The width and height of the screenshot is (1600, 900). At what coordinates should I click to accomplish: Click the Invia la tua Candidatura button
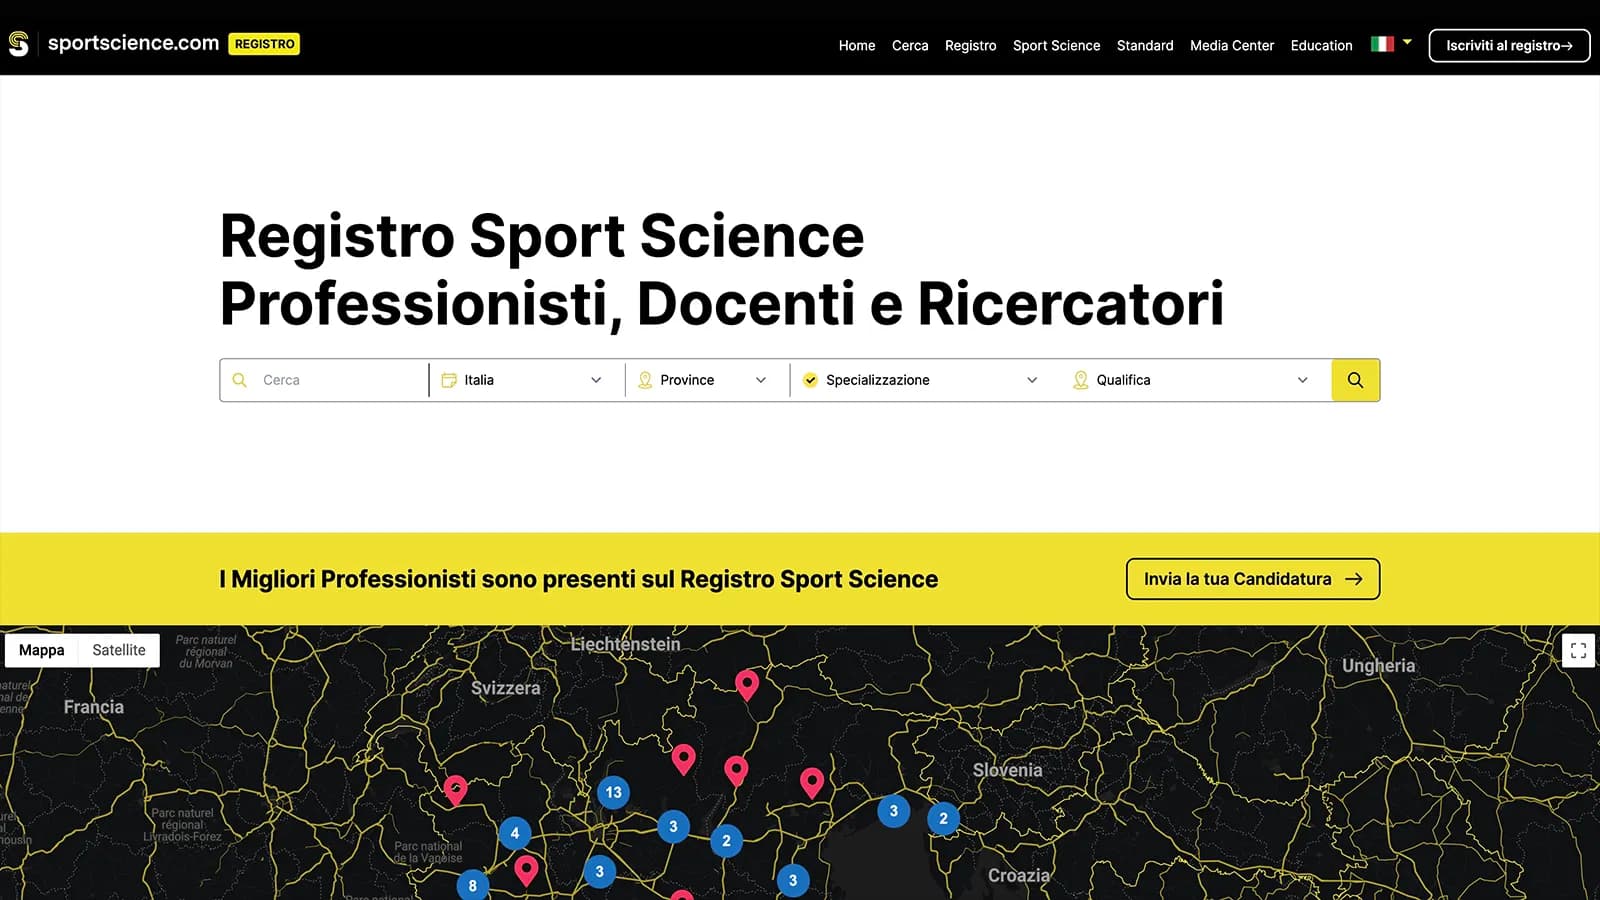point(1252,579)
